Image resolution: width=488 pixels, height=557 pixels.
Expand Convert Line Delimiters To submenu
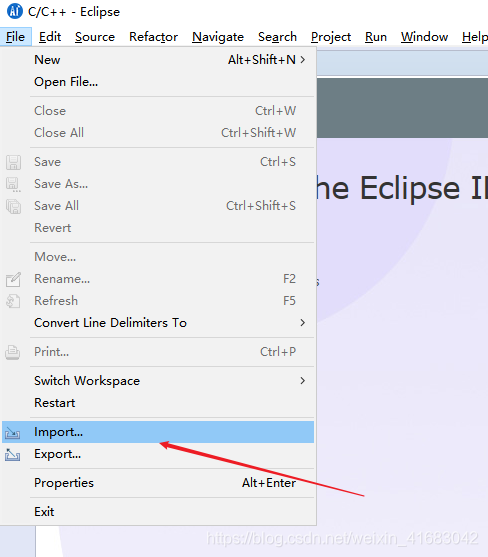point(303,323)
